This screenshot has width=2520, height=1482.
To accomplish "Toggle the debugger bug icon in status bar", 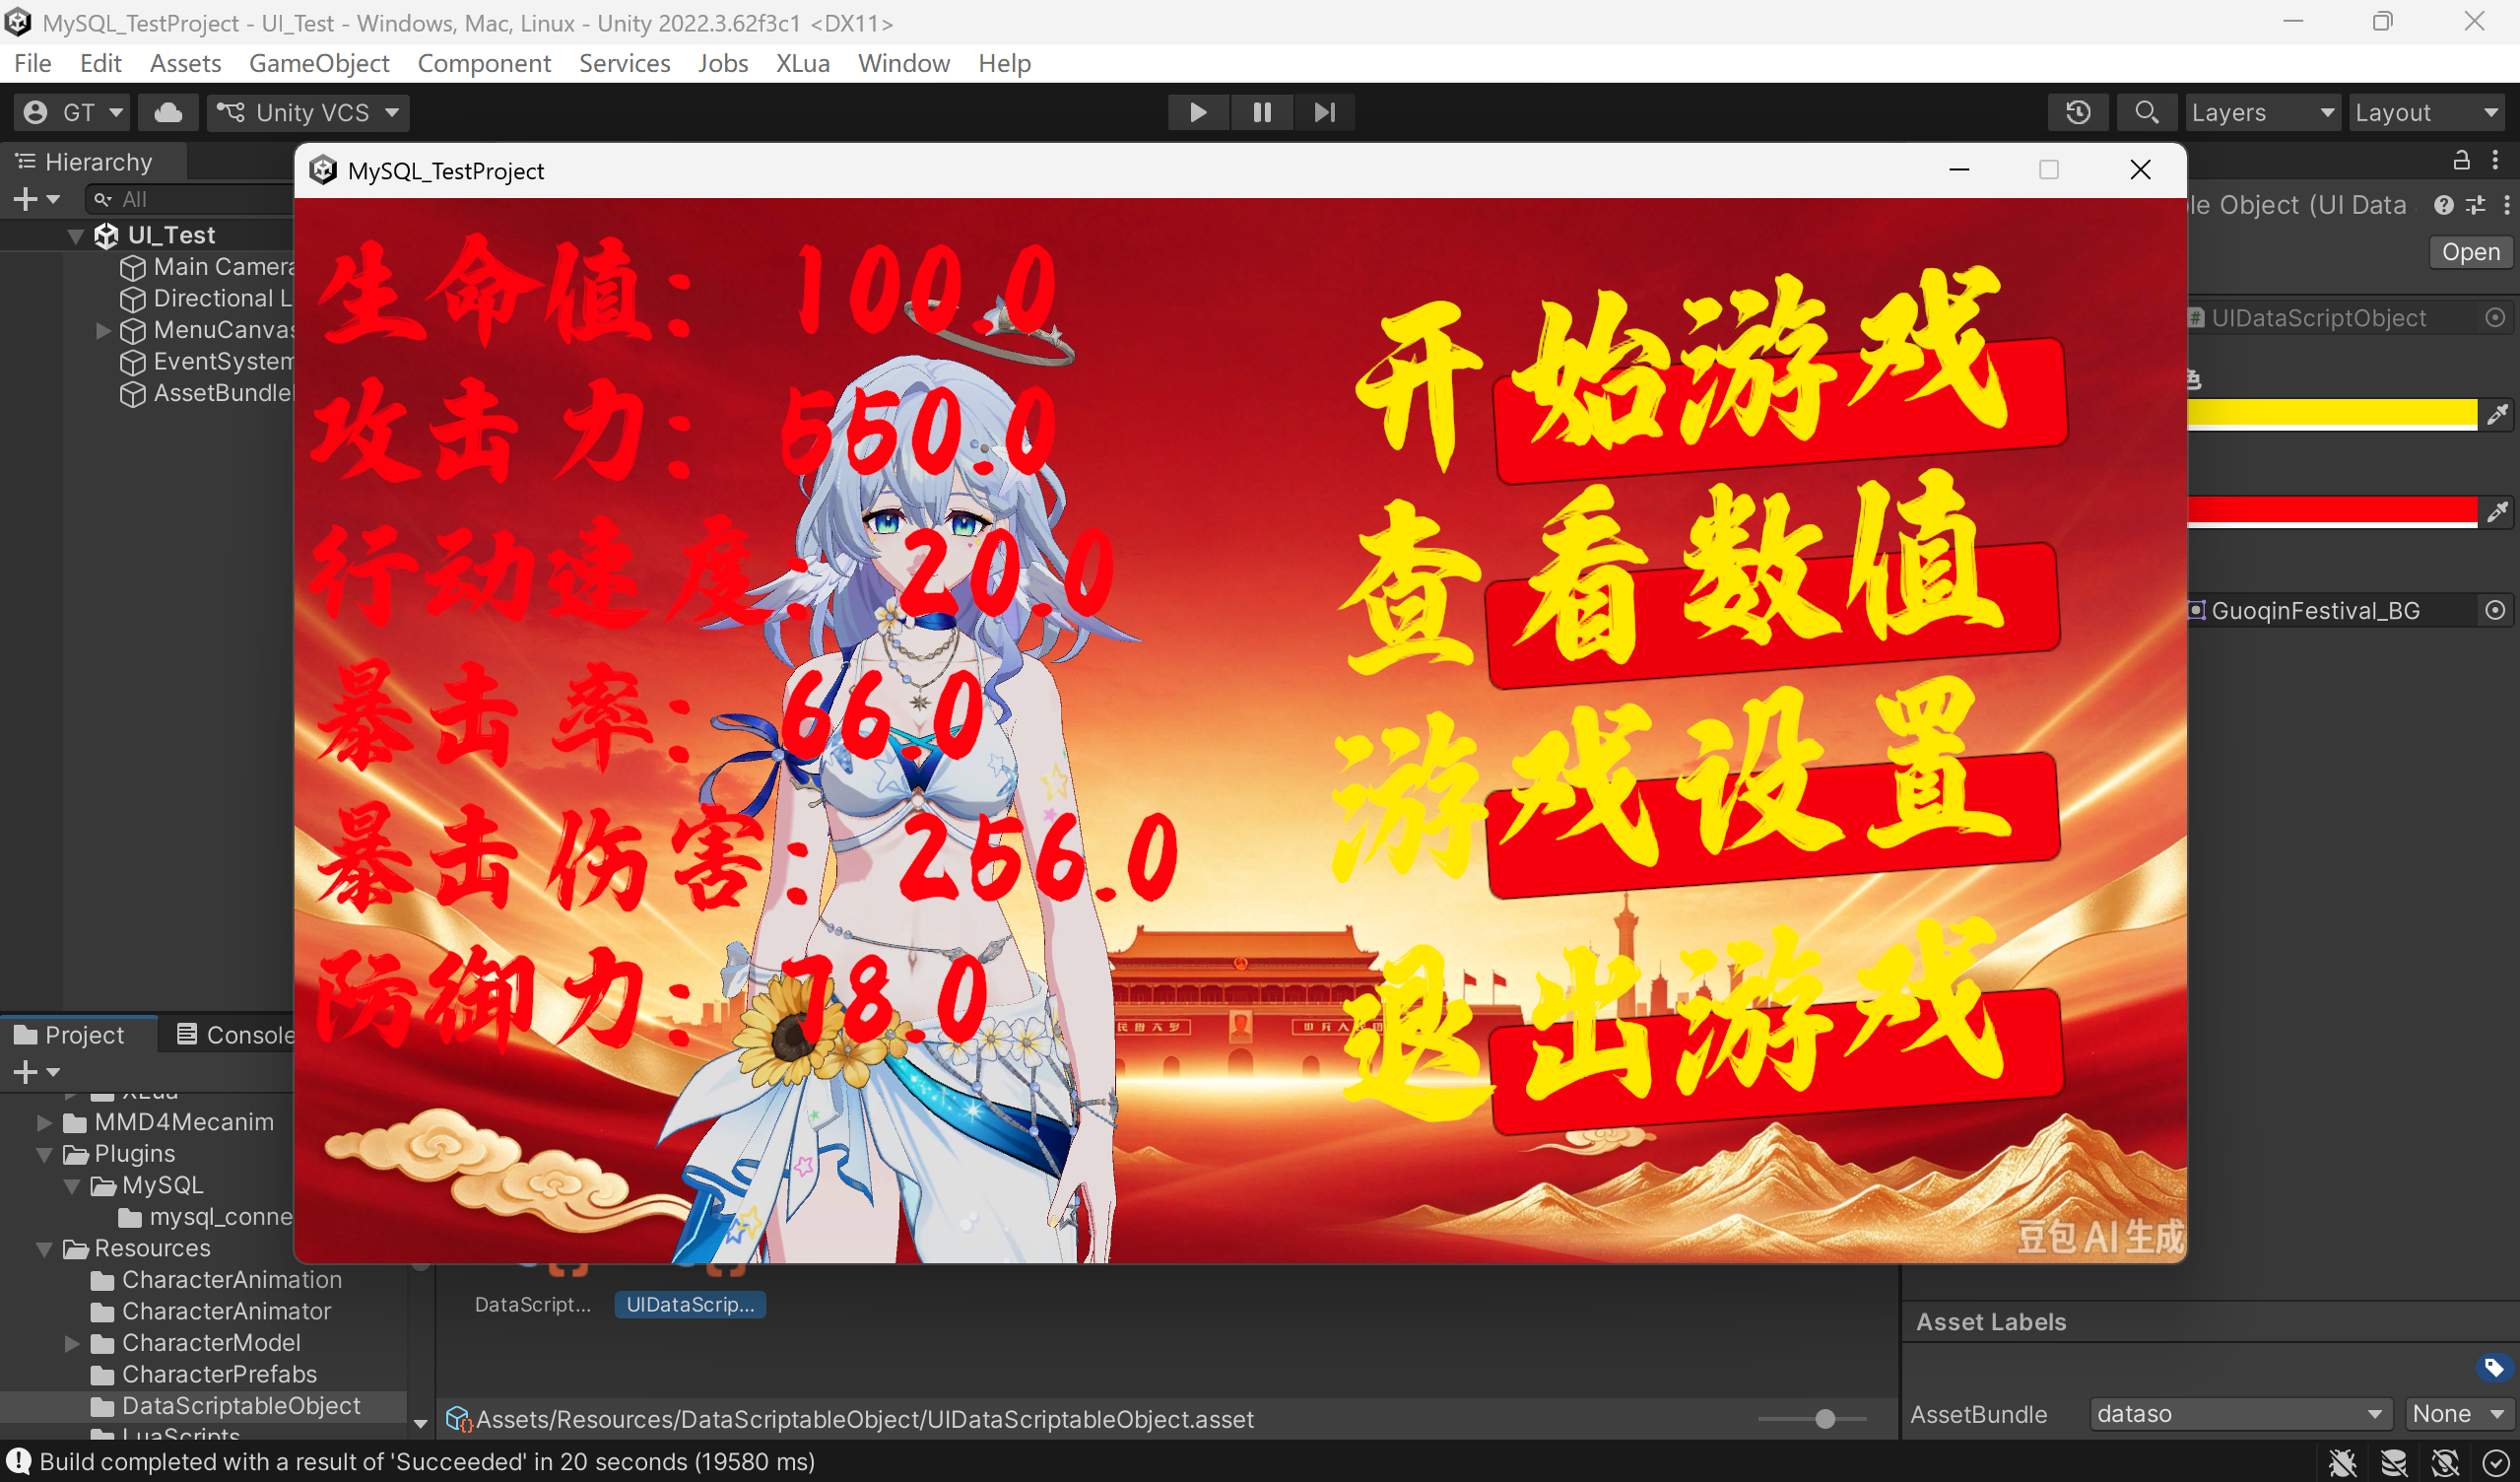I will pyautogui.click(x=2343, y=1462).
